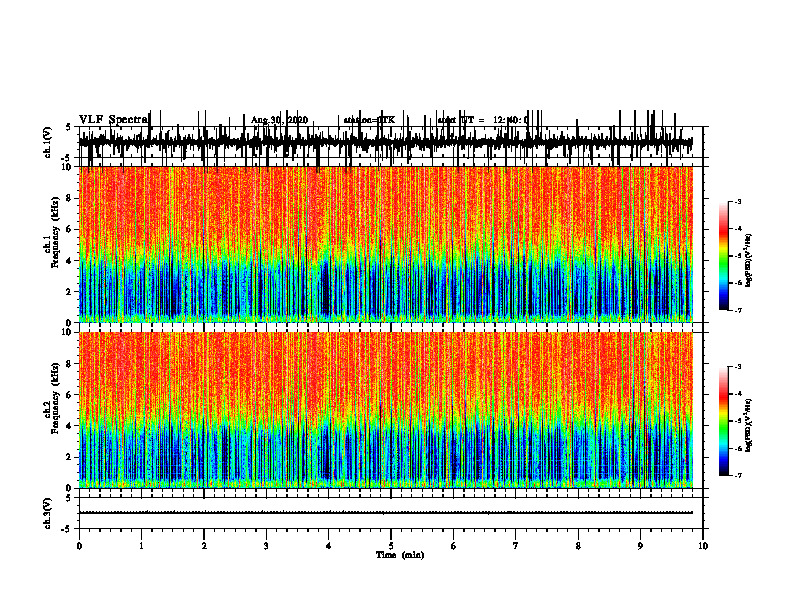Image resolution: width=792 pixels, height=612 pixels.
Task: Click the 3 minute tick label
Action: coord(266,546)
